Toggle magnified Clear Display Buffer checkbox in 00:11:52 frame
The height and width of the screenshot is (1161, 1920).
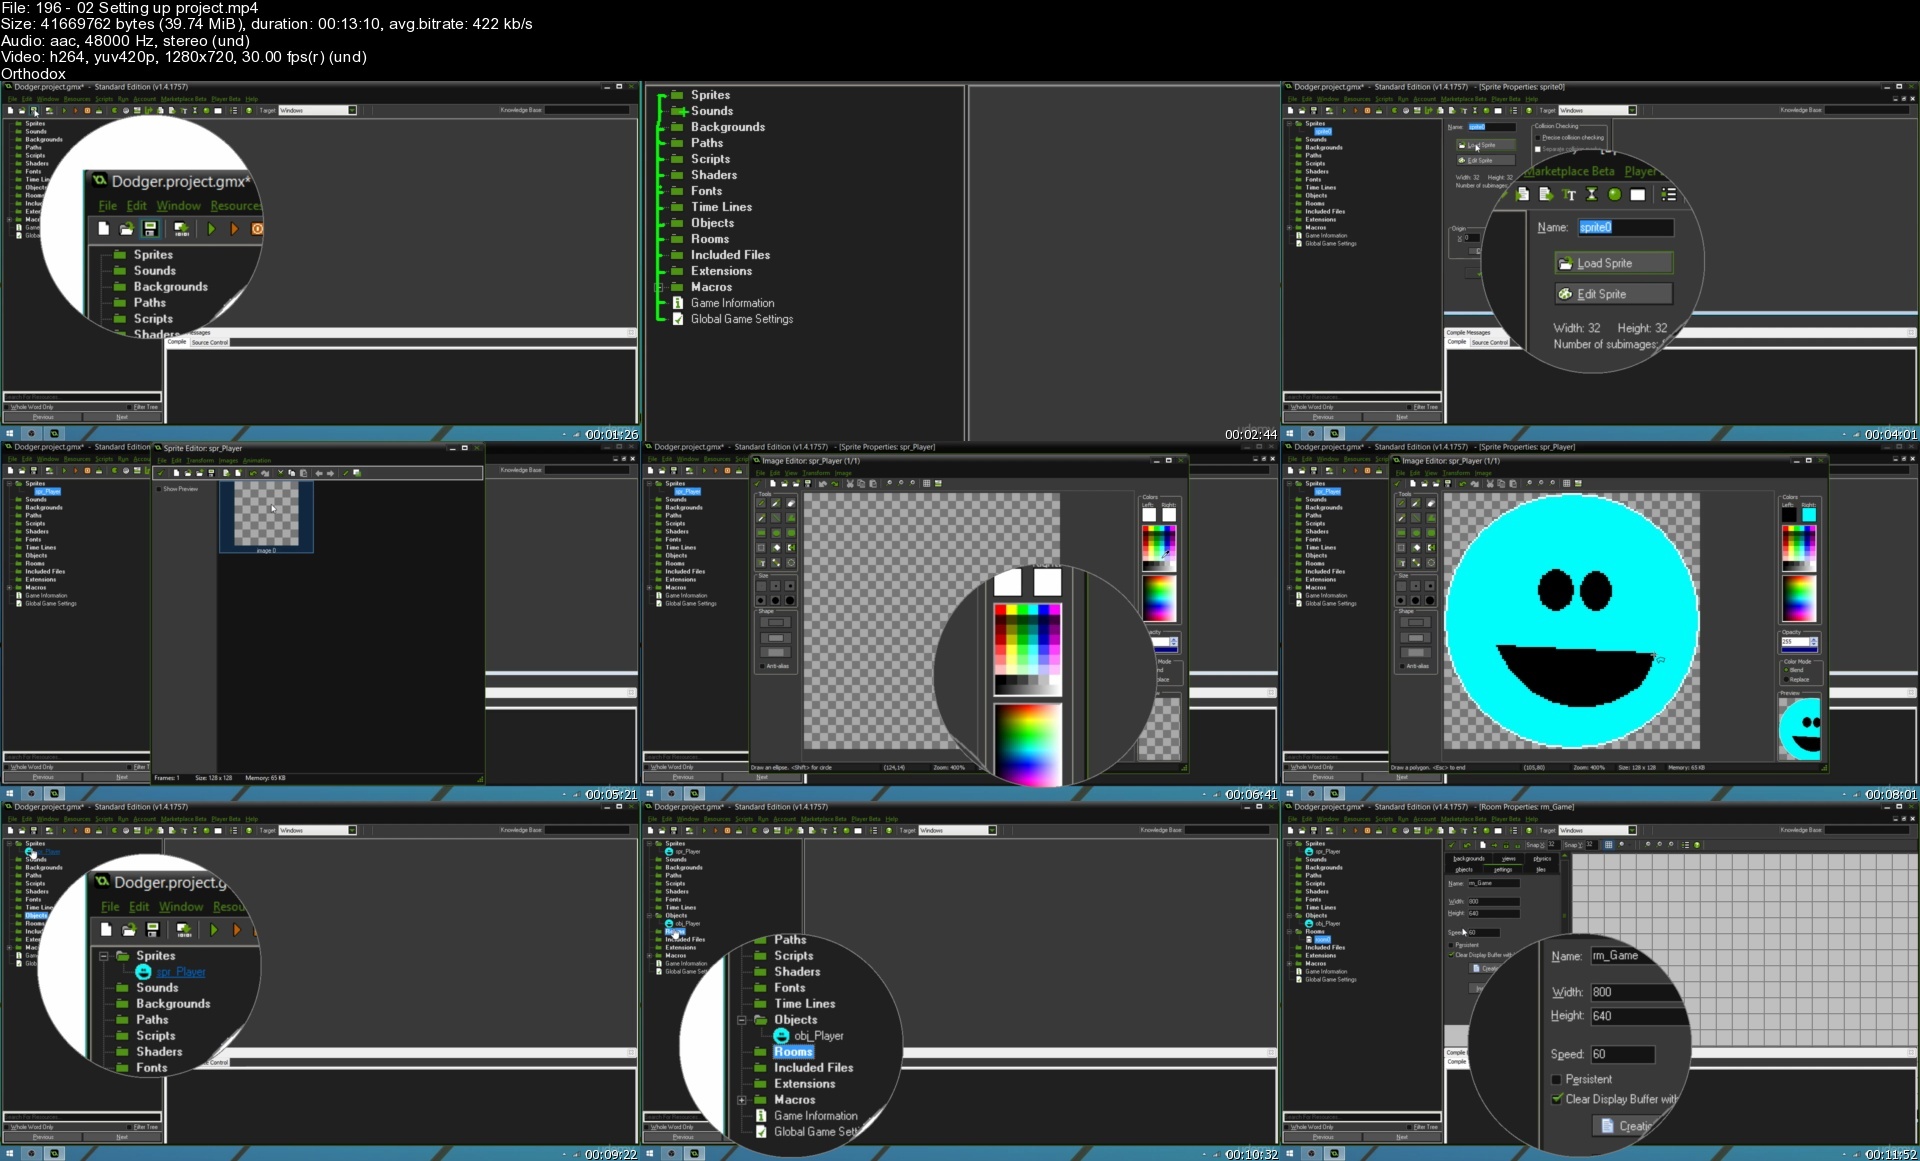point(1556,1099)
